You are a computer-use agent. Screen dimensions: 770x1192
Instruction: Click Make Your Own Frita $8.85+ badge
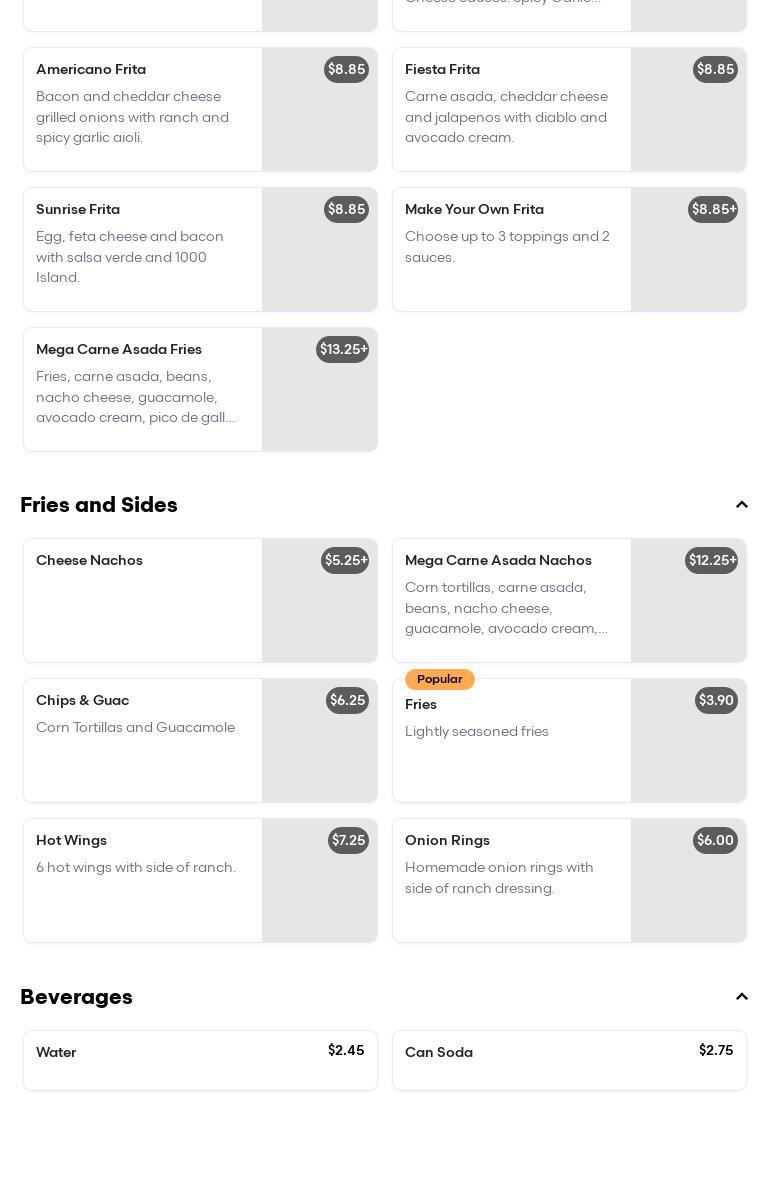713,210
